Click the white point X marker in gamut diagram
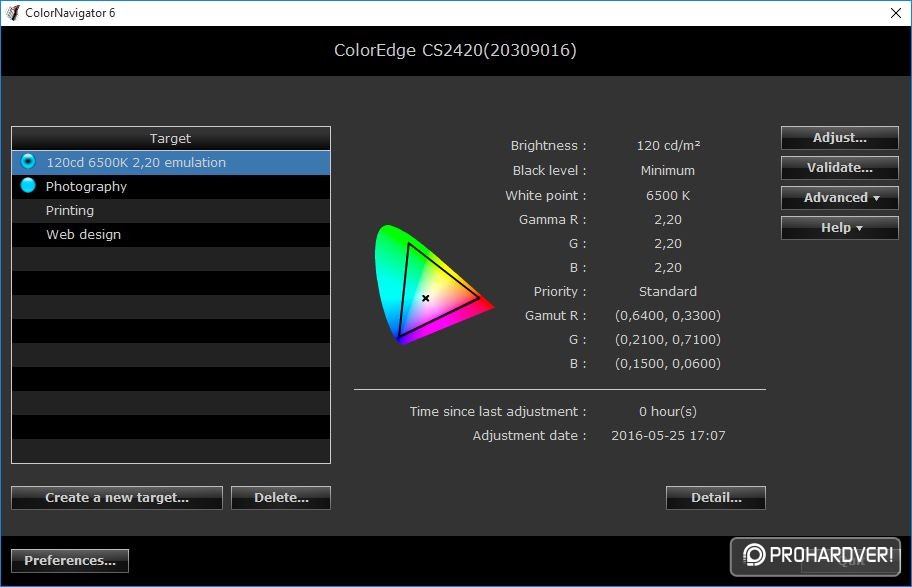Image resolution: width=912 pixels, height=587 pixels. [x=426, y=298]
